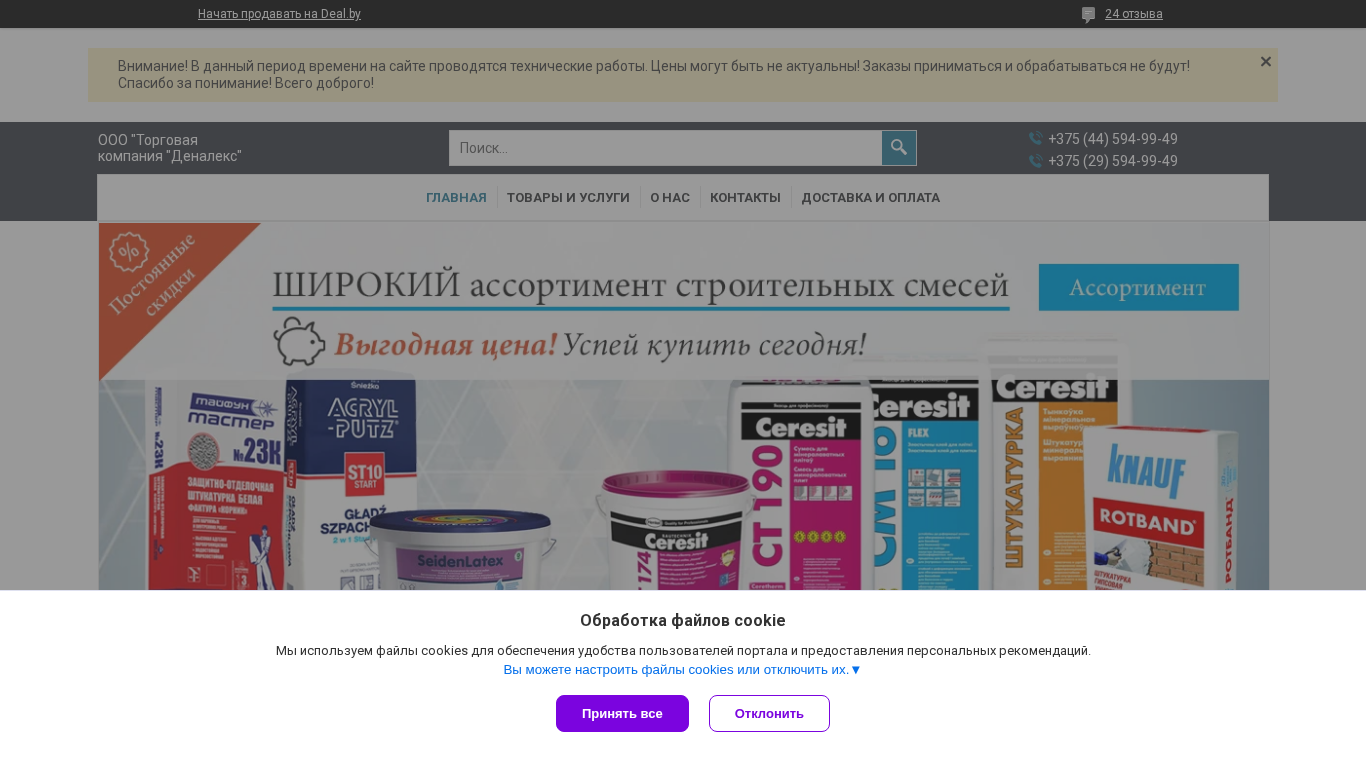Click the phone icon beside +375 (44) number
This screenshot has width=1366, height=768.
coord(1035,139)
